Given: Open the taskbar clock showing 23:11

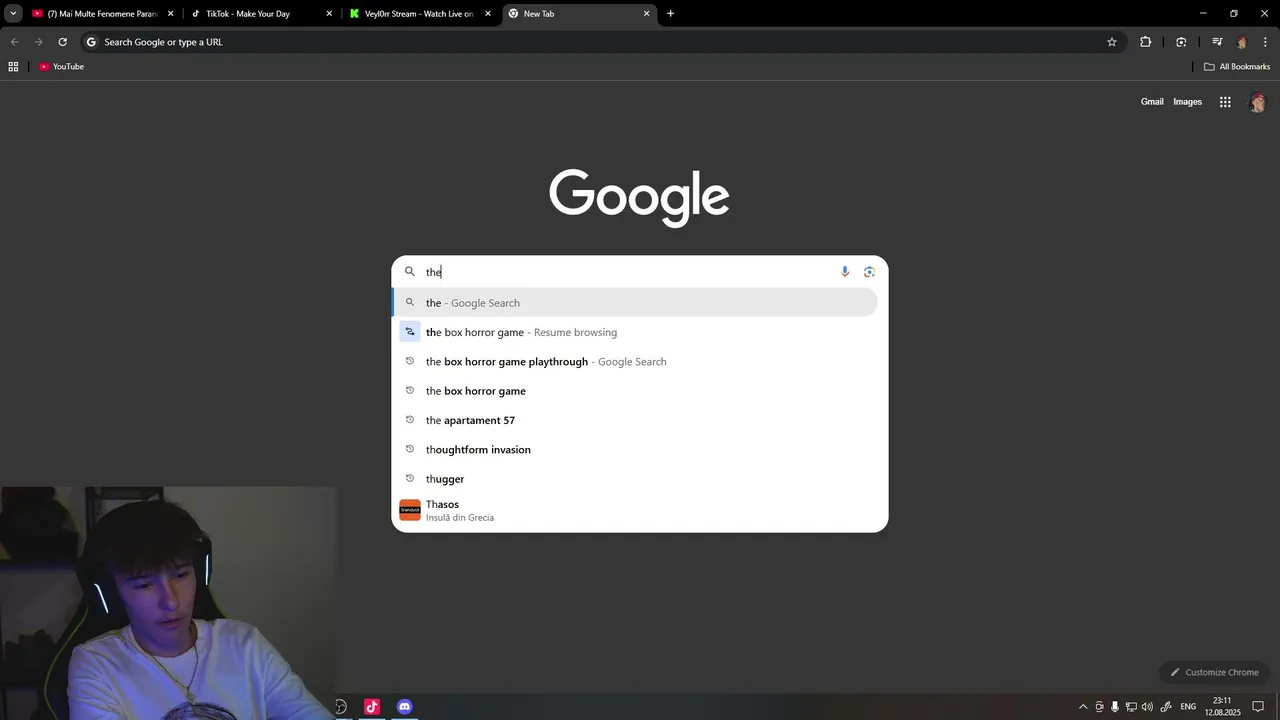Looking at the screenshot, I should 1222,707.
